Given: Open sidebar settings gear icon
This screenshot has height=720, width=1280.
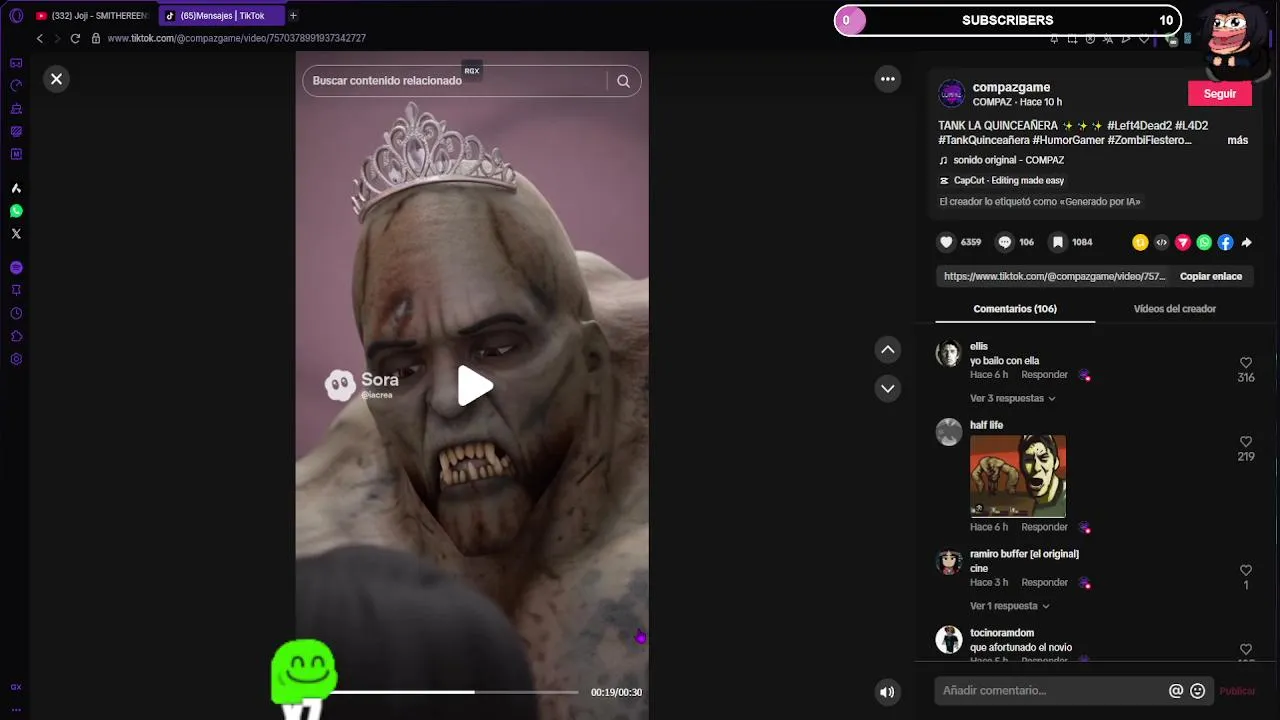Looking at the screenshot, I should click(x=16, y=359).
